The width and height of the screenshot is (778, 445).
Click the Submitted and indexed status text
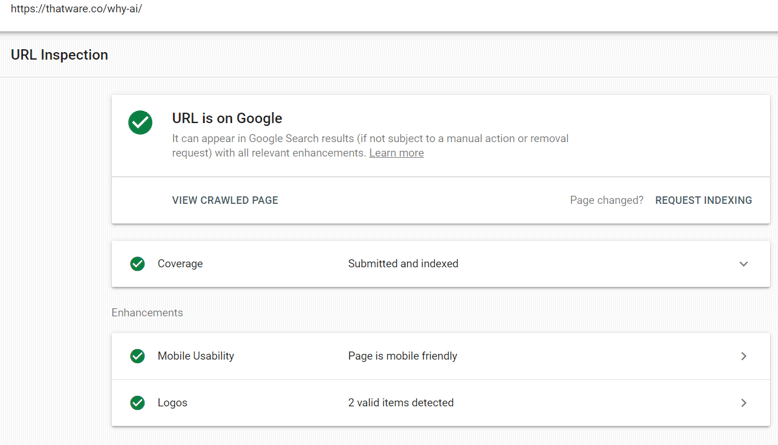point(403,264)
